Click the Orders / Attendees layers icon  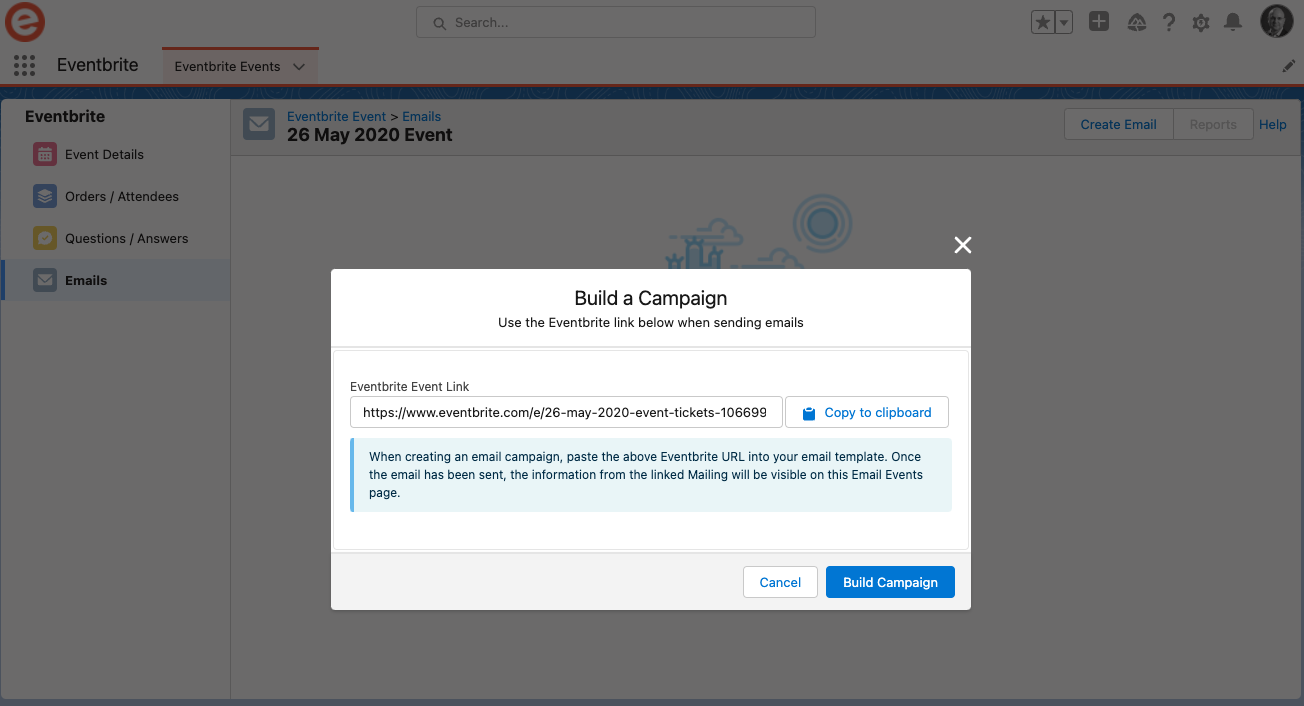tap(44, 196)
